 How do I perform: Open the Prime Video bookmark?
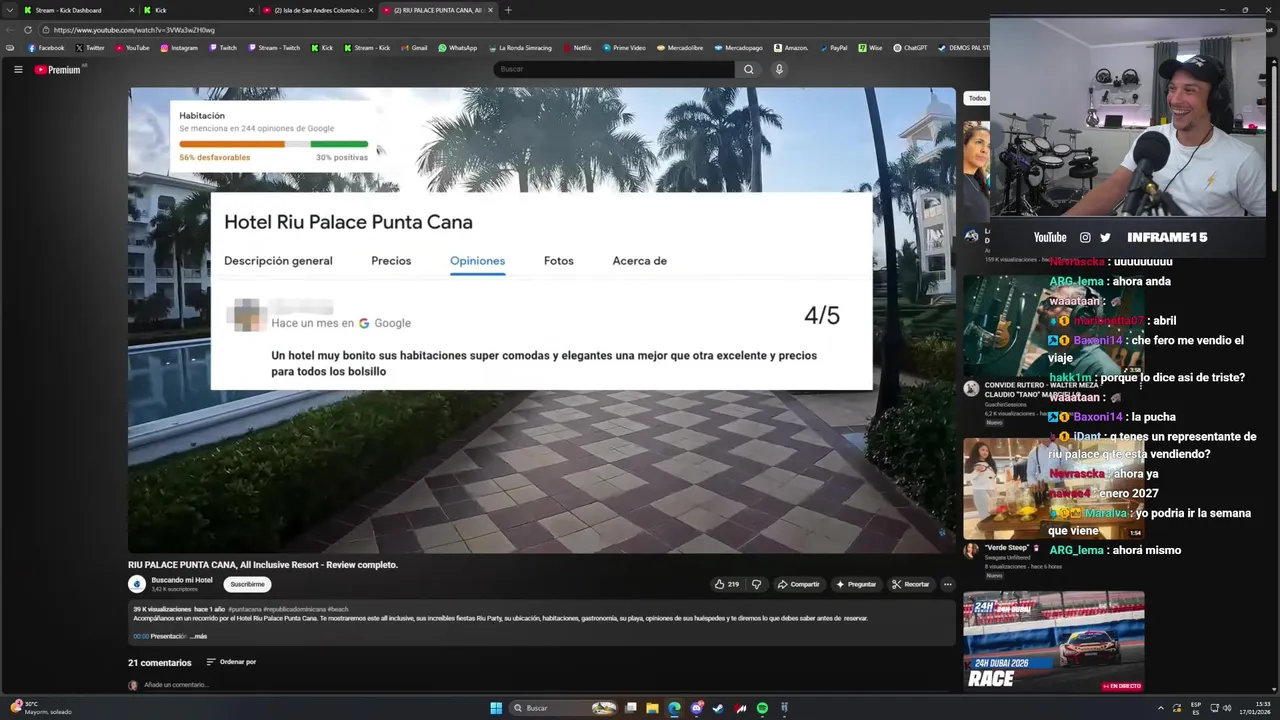point(624,48)
